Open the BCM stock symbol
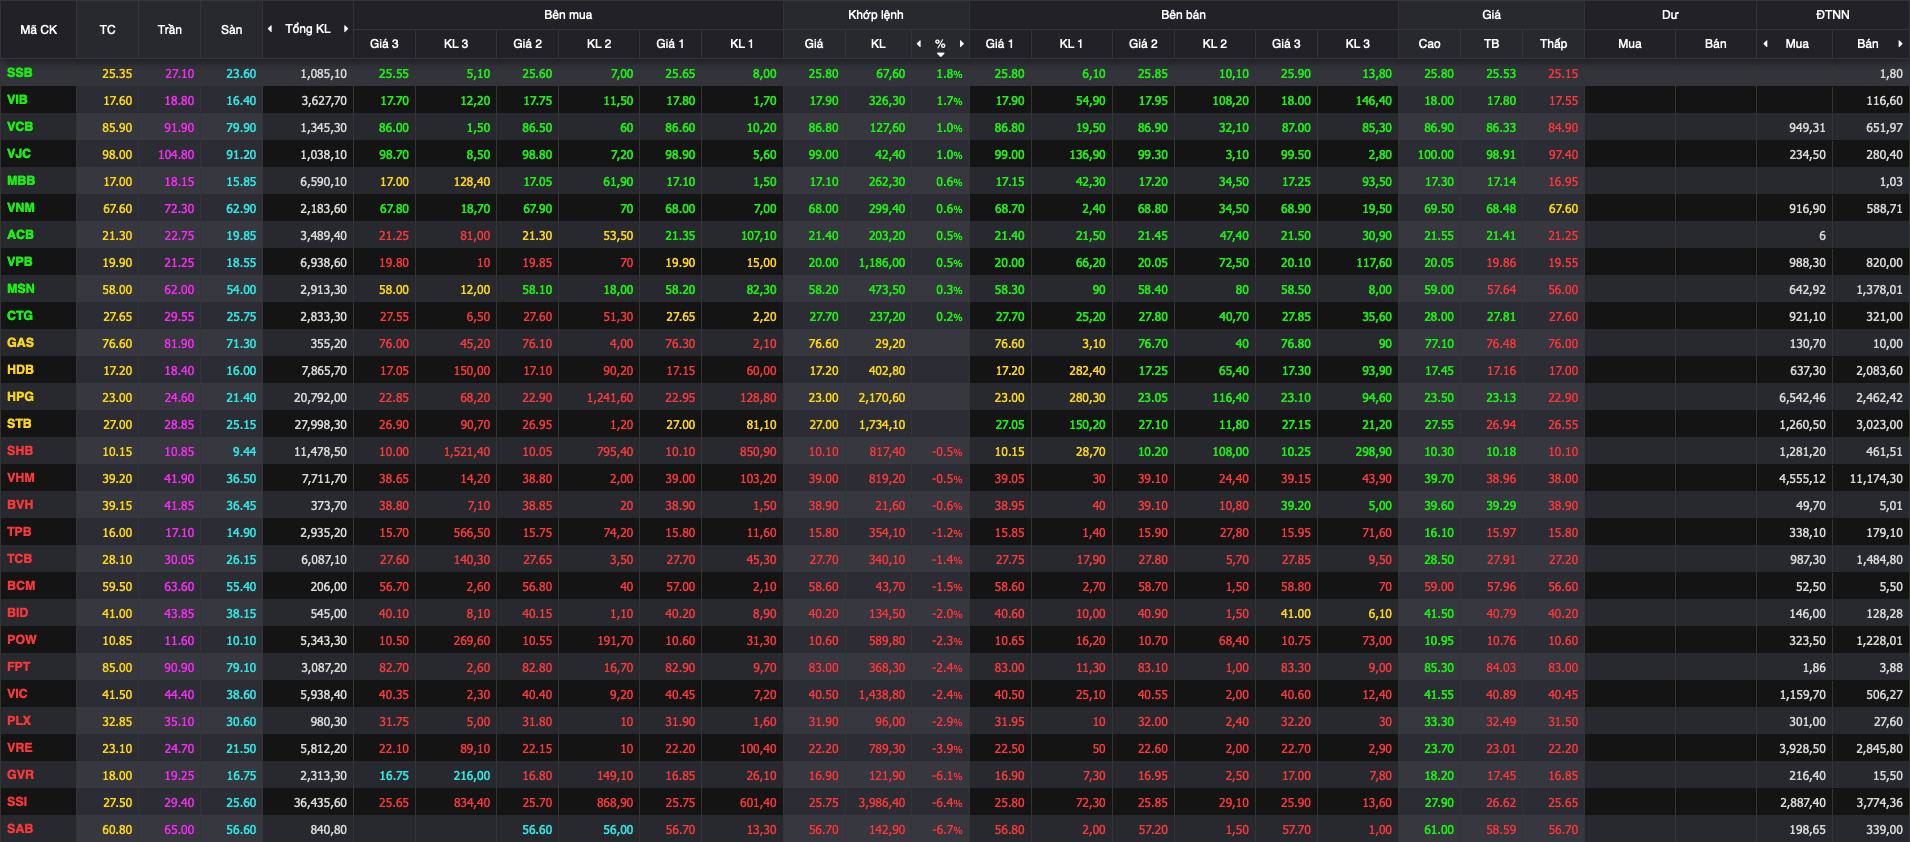Viewport: 1910px width, 842px height. [21, 586]
